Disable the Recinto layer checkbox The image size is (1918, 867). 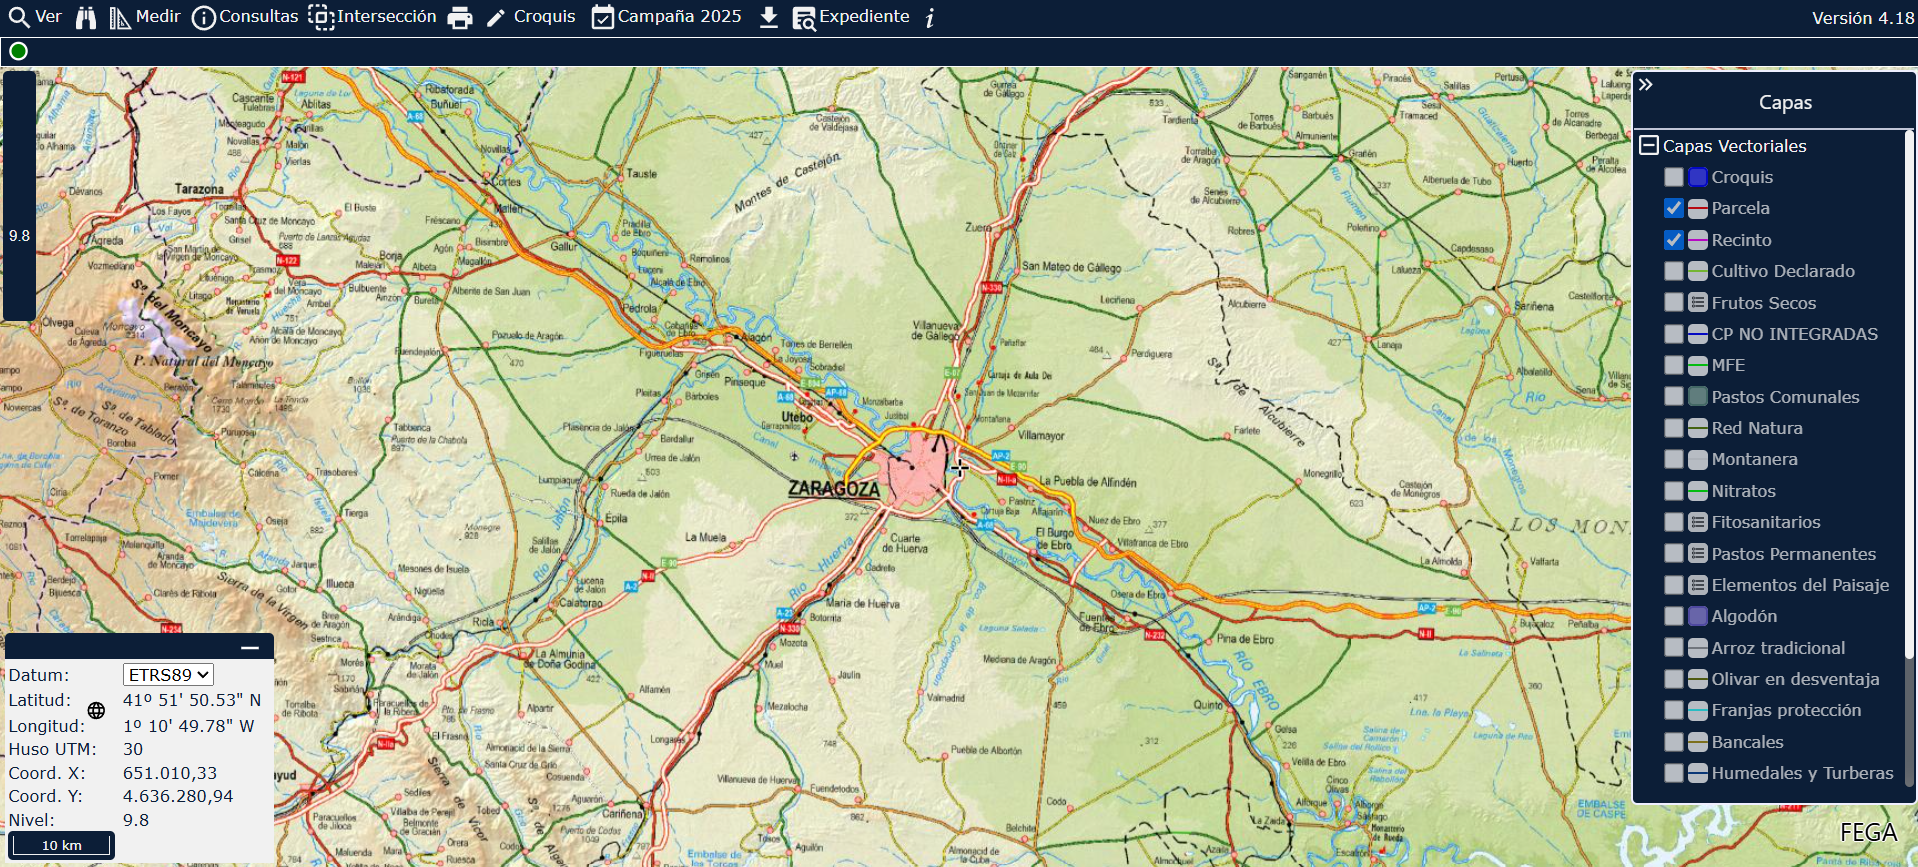pos(1673,240)
